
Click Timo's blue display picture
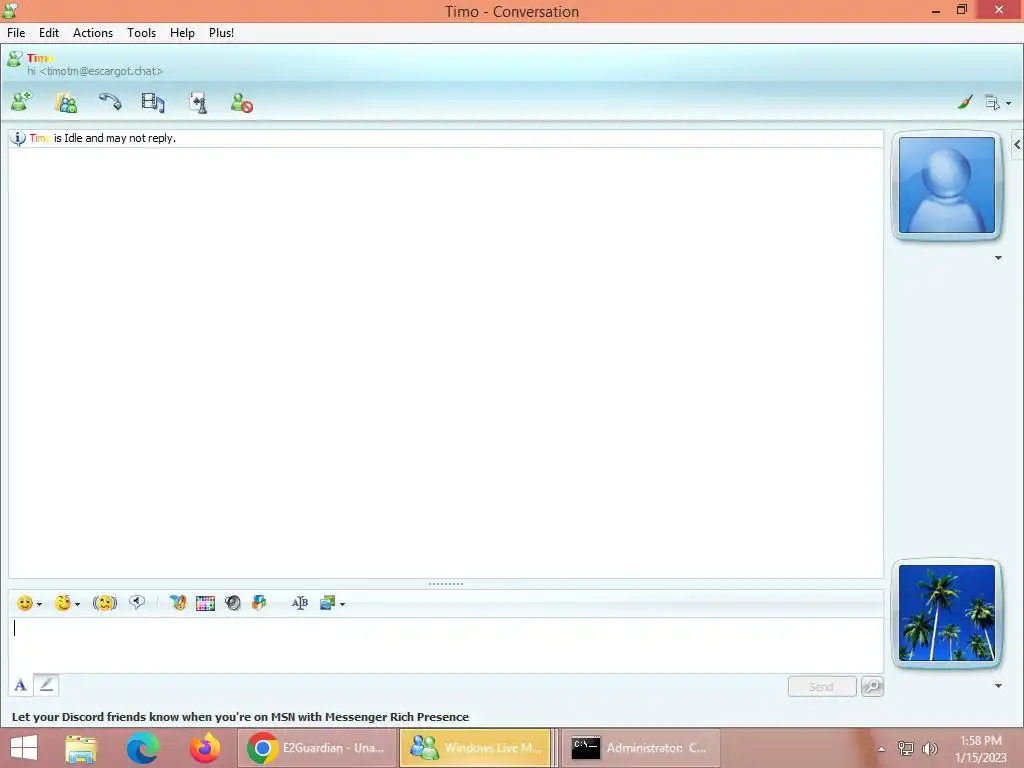pos(947,185)
